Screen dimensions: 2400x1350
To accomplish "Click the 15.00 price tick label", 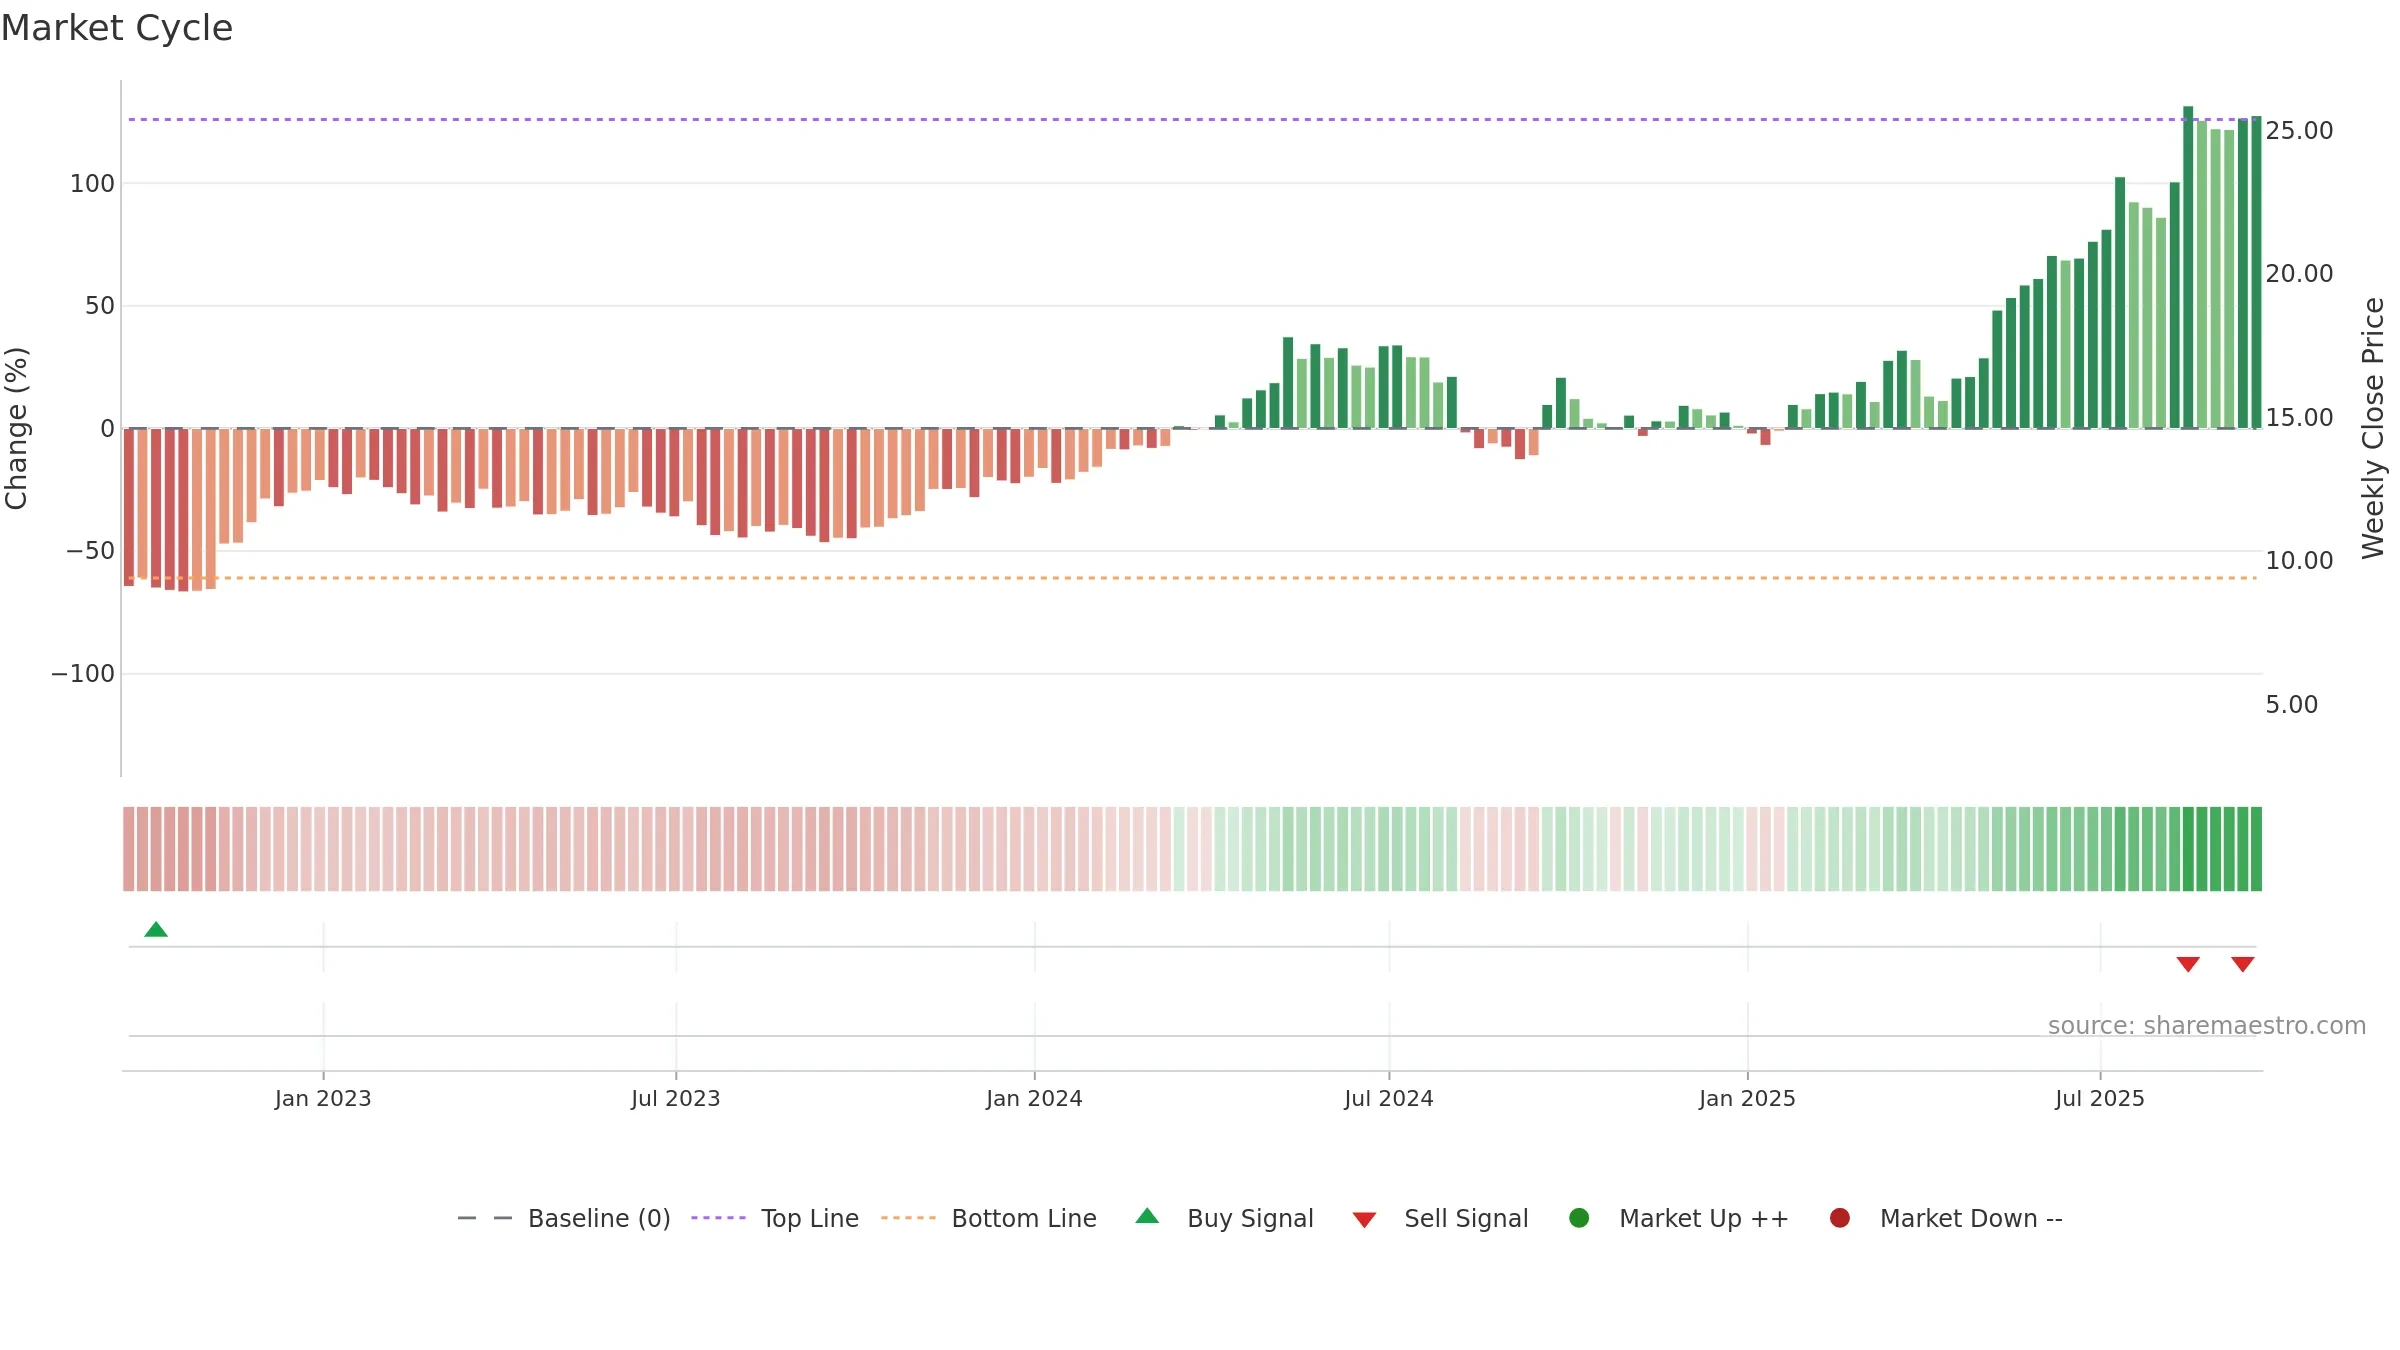I will [2299, 418].
